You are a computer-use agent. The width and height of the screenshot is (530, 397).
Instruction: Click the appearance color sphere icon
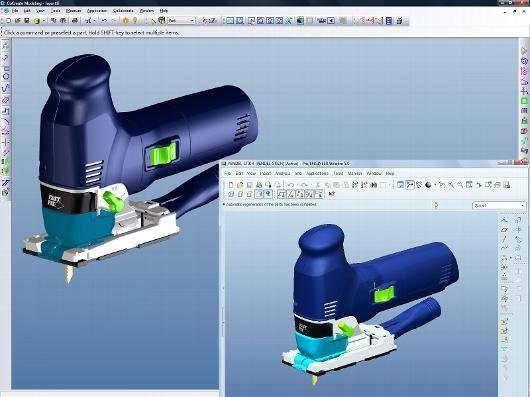[x=428, y=185]
